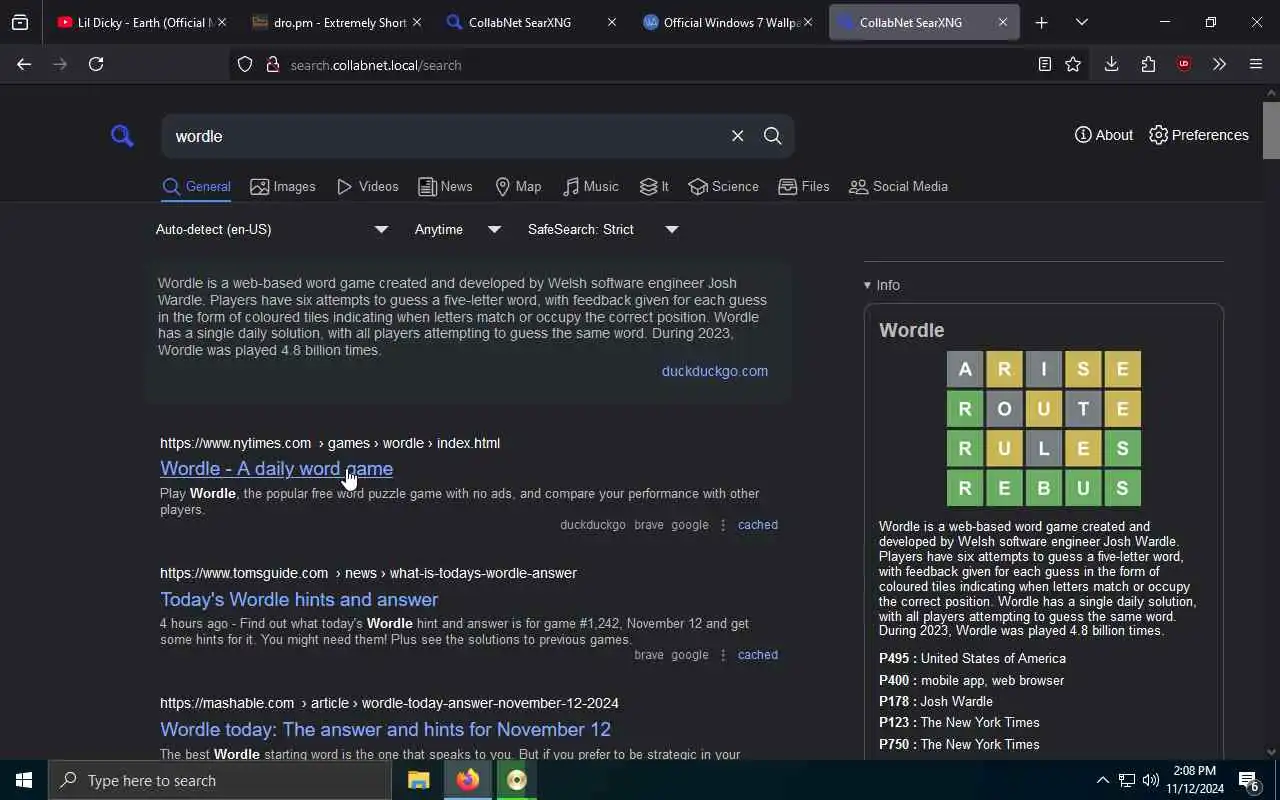Open the SafeSearch Strict dropdown
The image size is (1280, 800).
pos(603,230)
